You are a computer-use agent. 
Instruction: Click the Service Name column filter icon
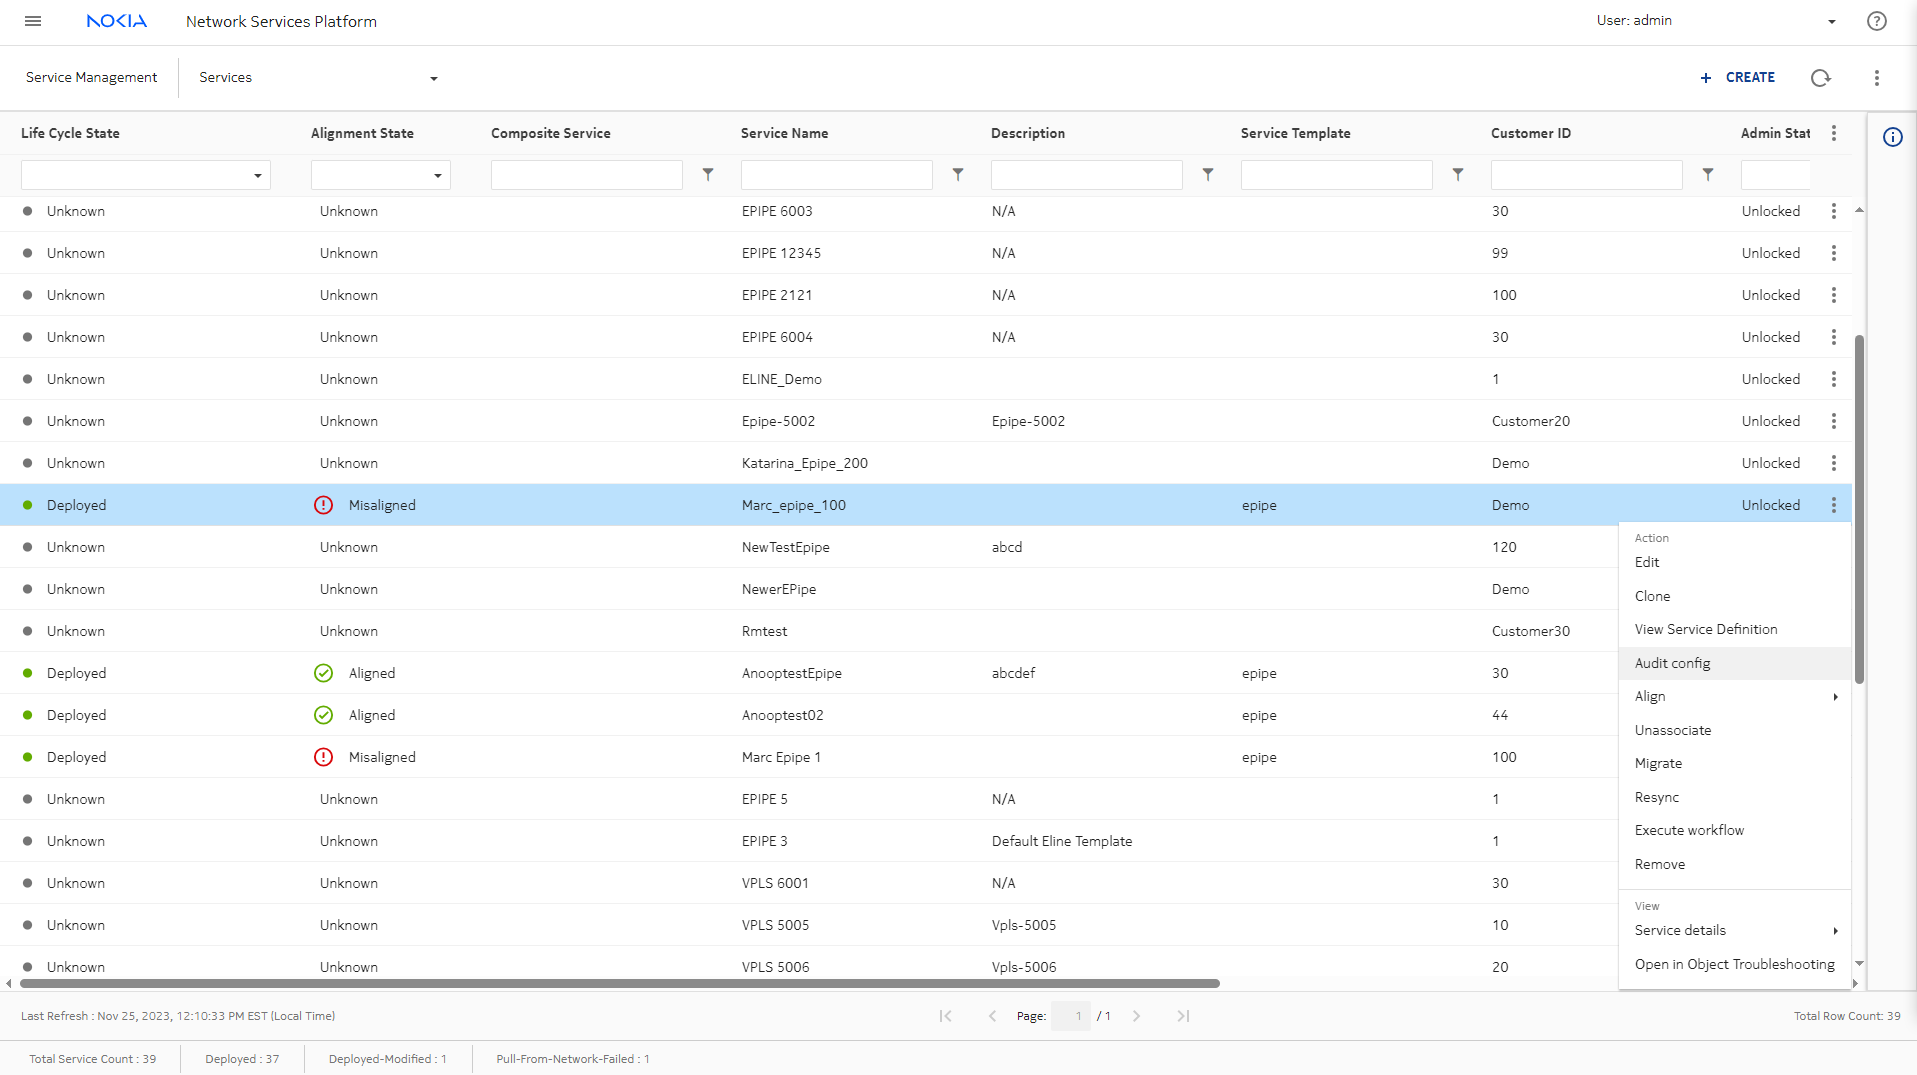(957, 175)
